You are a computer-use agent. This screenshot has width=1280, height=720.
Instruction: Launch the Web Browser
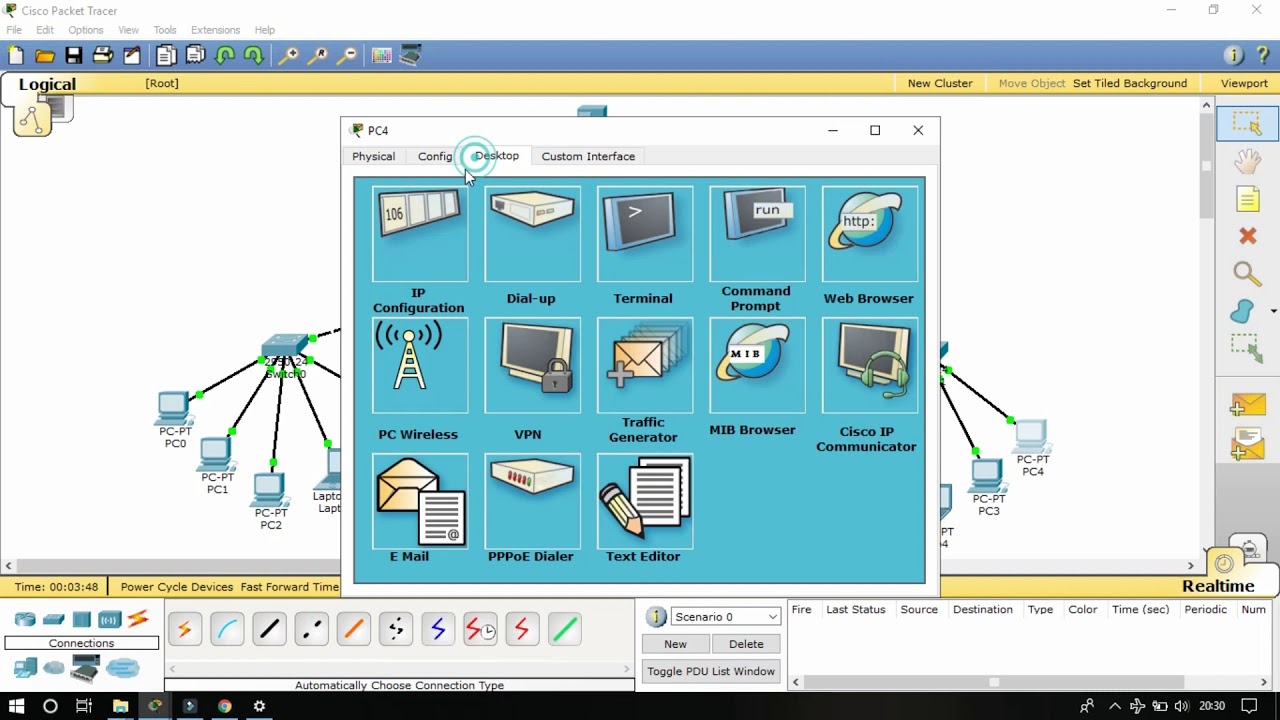[869, 234]
